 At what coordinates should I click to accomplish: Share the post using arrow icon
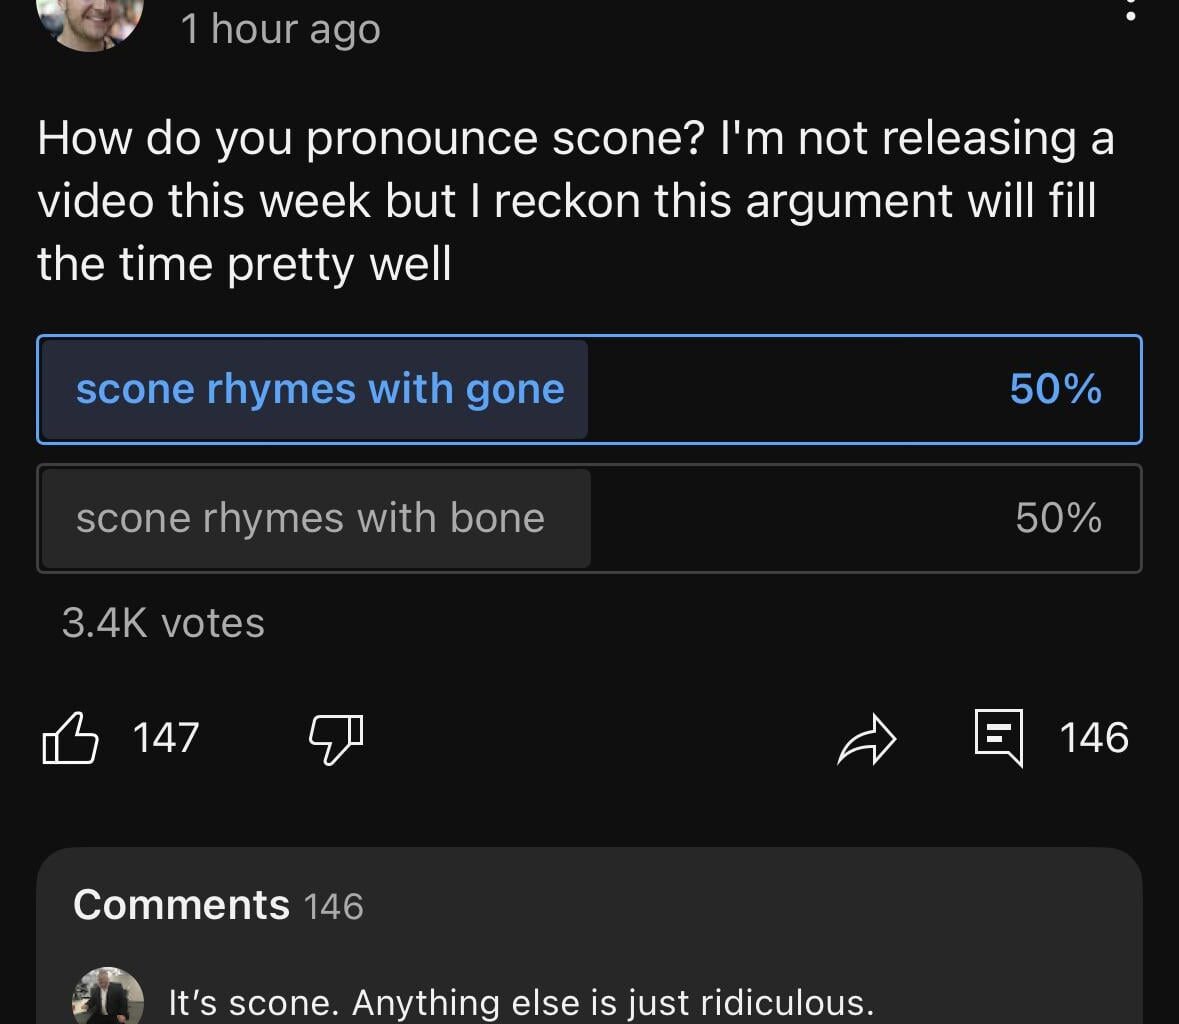point(866,740)
